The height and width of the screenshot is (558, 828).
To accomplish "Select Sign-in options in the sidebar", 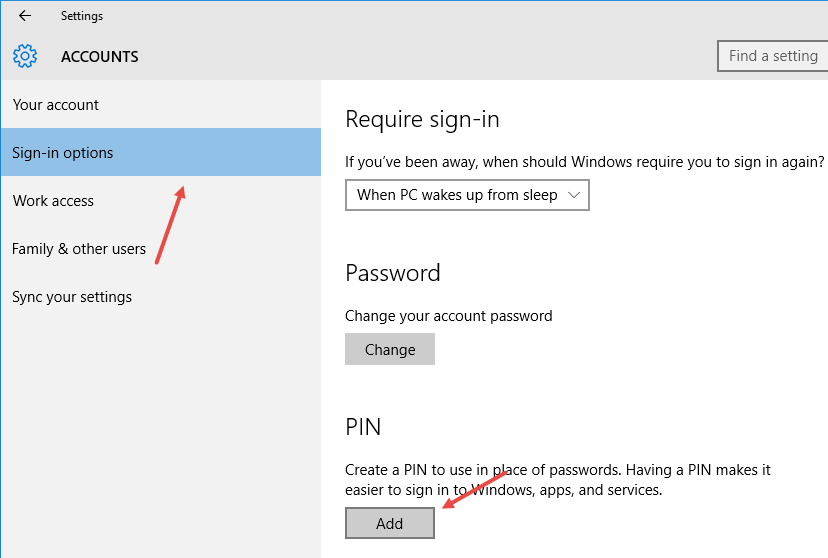I will [x=63, y=153].
